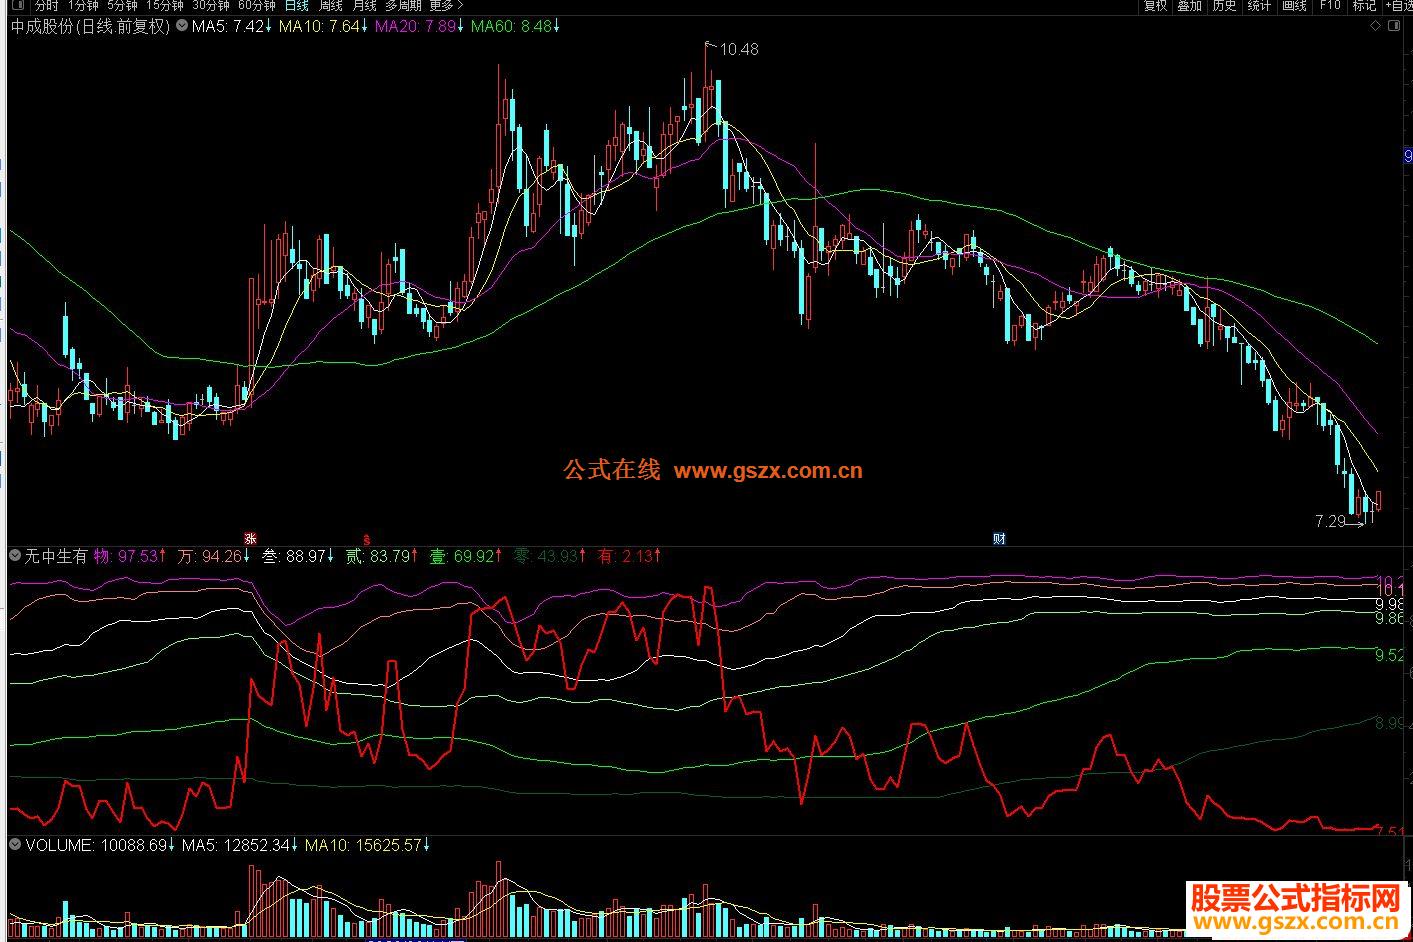Switch to 月线 monthly chart
This screenshot has height=942, width=1413.
click(x=364, y=6)
